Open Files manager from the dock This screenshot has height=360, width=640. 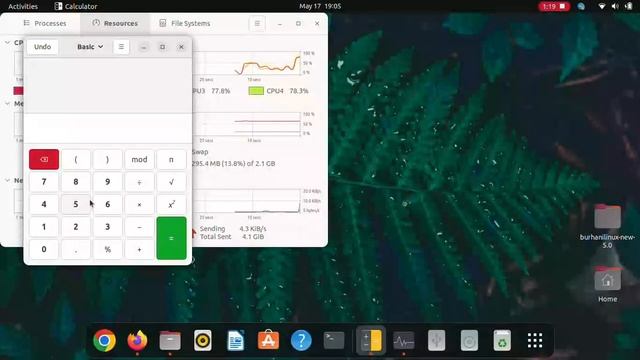170,340
